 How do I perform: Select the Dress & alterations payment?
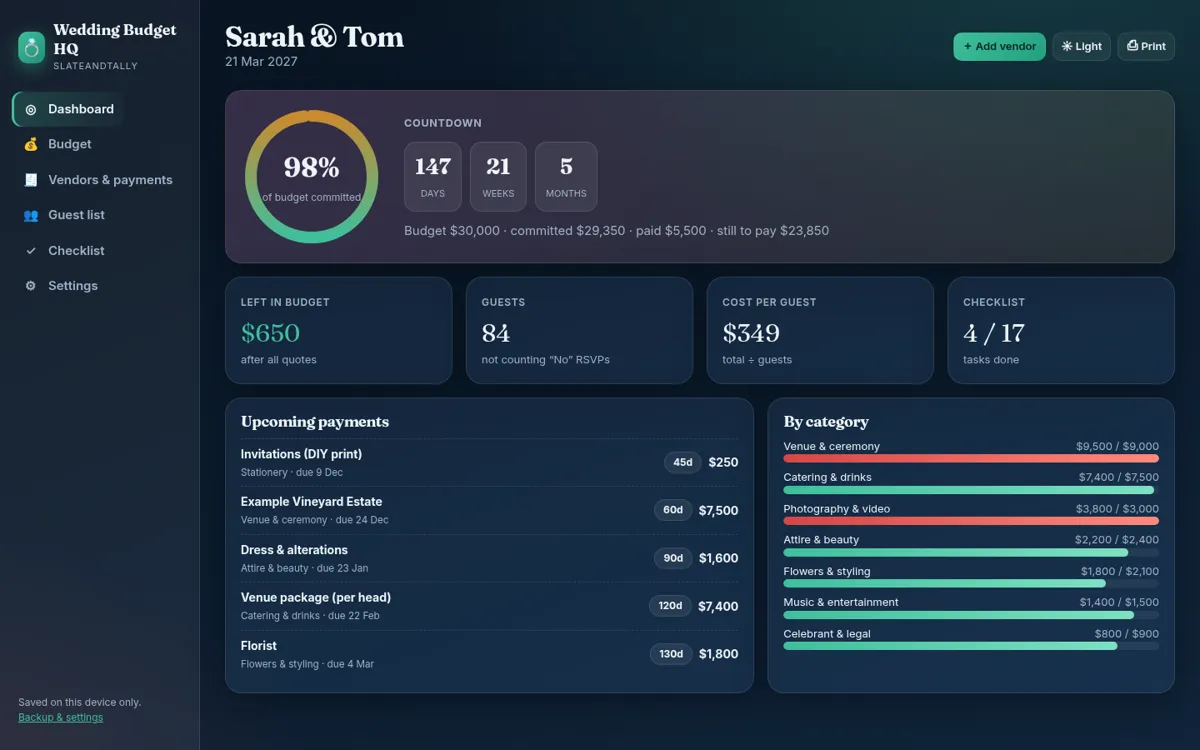coord(489,558)
